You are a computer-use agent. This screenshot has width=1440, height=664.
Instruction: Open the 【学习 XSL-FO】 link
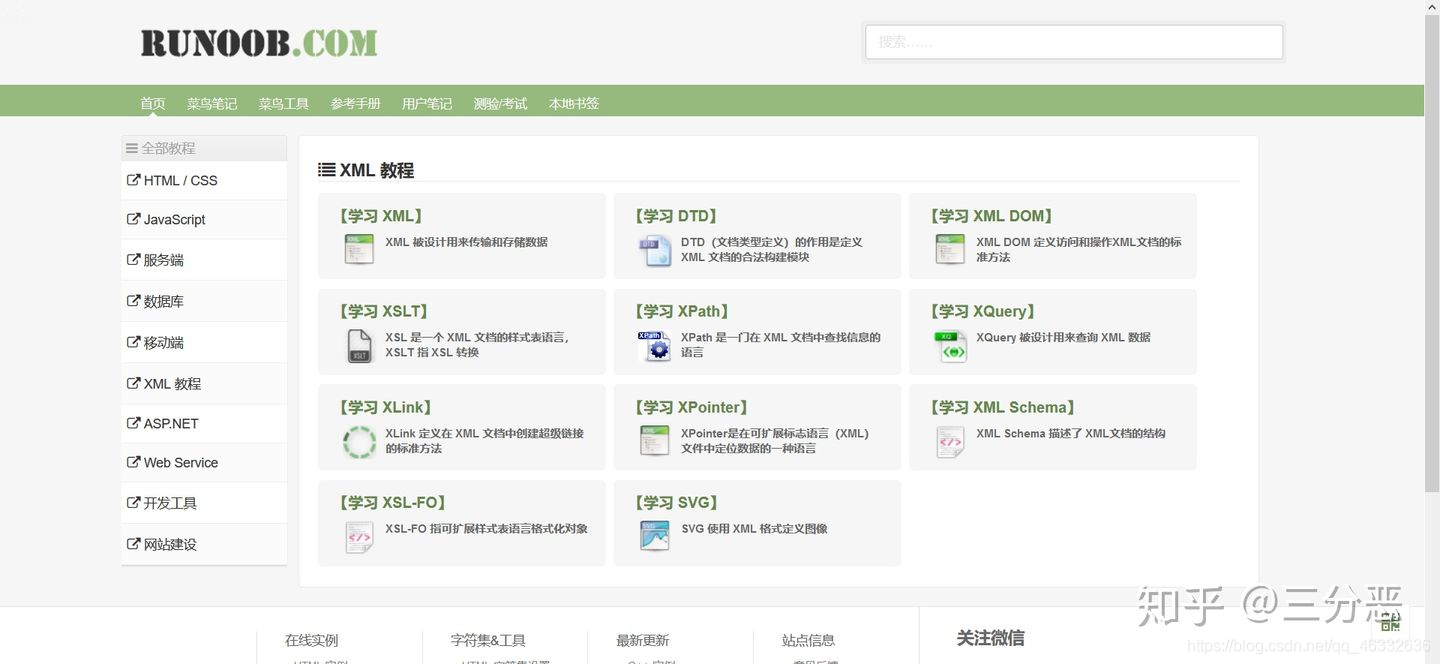pos(393,503)
